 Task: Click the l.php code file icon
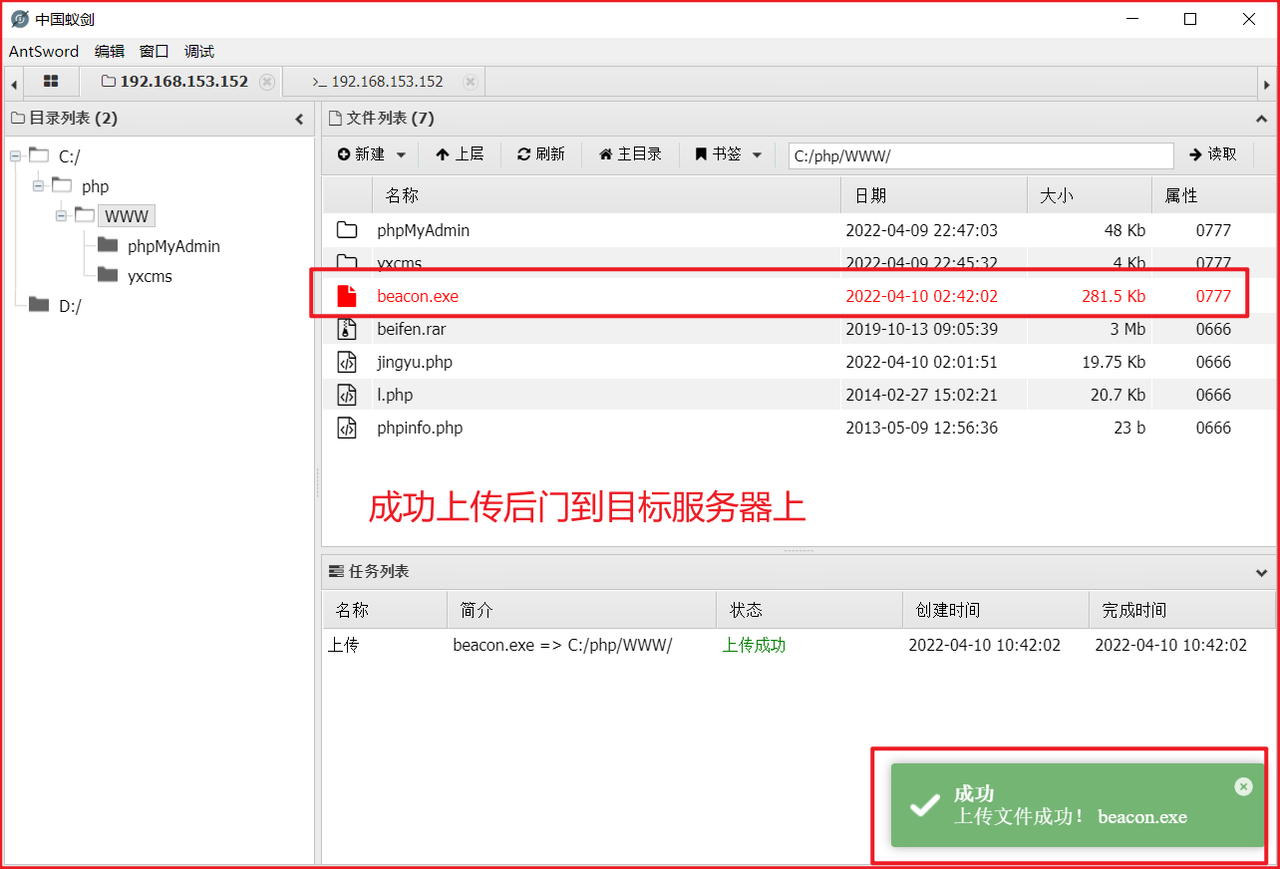click(347, 395)
